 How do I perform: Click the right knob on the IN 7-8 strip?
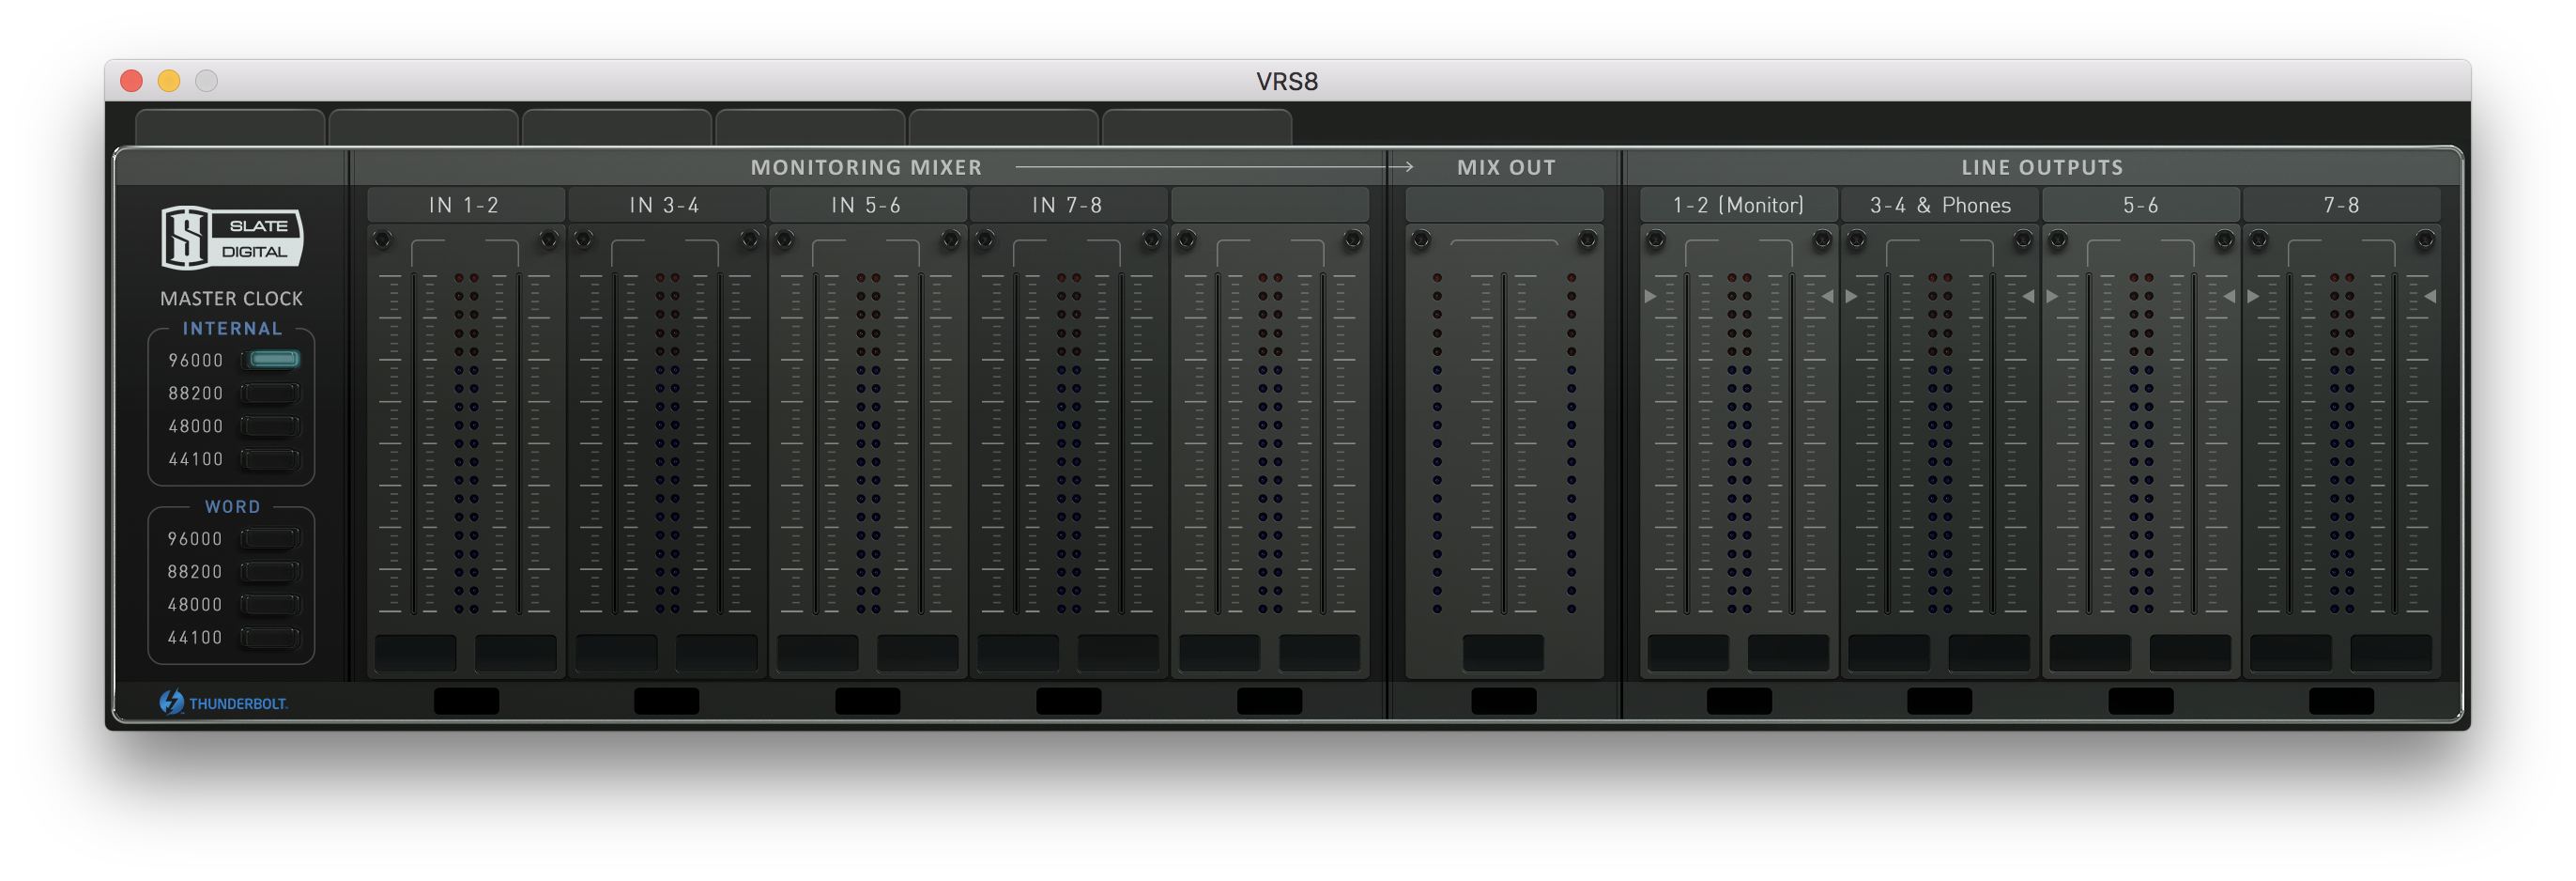[1152, 240]
